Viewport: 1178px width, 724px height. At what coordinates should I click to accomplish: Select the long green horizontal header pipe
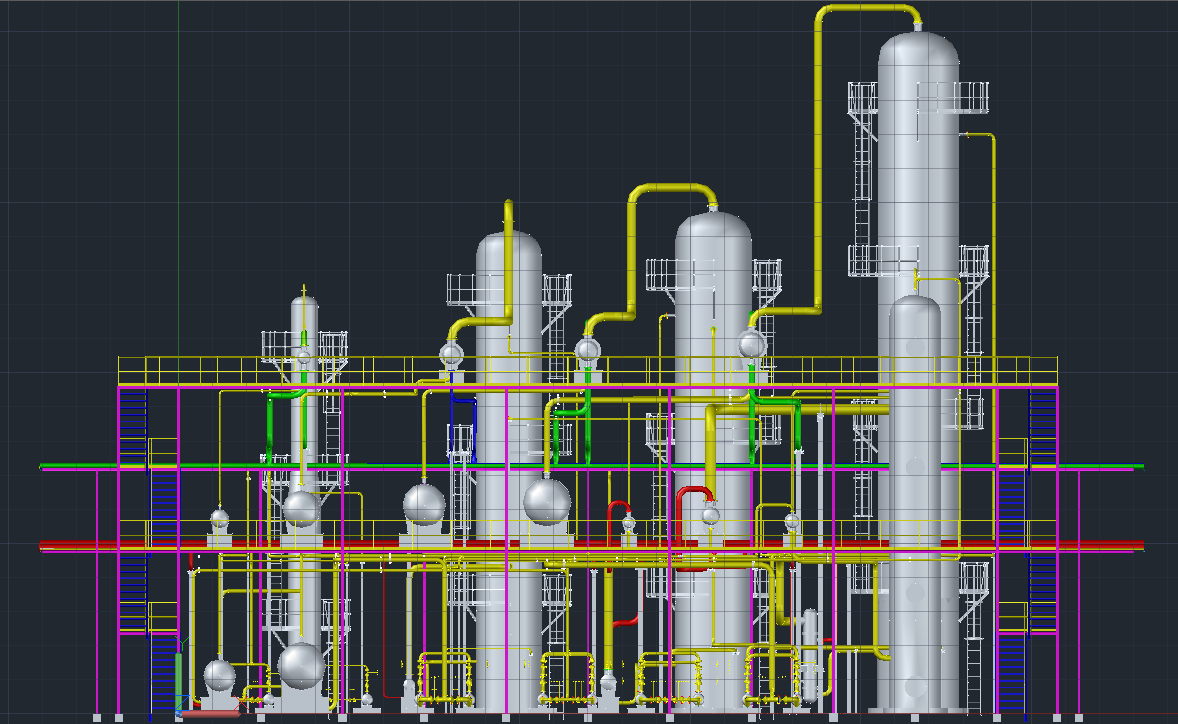click(591, 466)
